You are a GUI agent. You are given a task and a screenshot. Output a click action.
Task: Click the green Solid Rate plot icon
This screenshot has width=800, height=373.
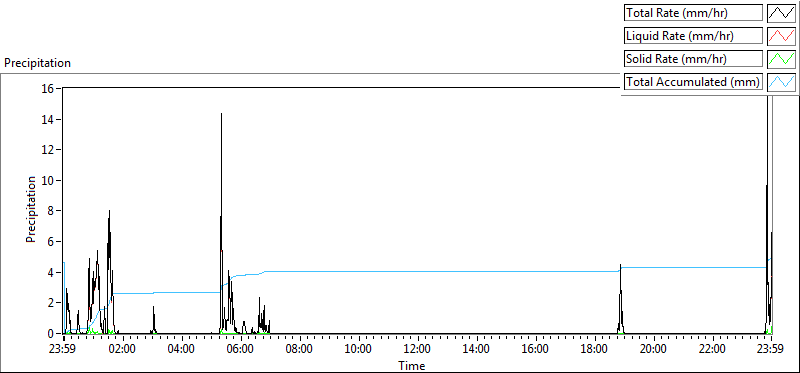[781, 59]
